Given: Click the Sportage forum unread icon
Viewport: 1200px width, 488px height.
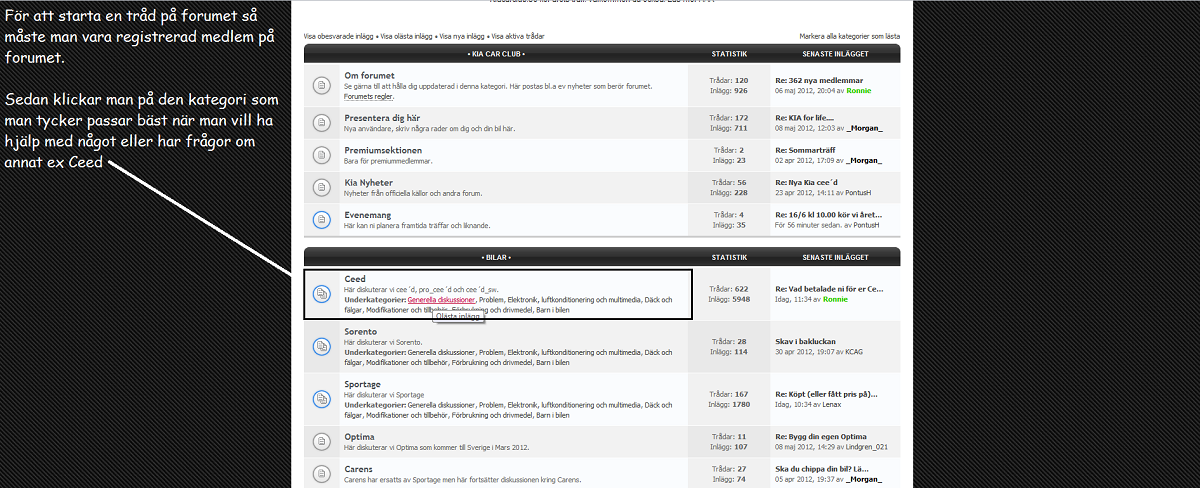Looking at the screenshot, I should 321,398.
